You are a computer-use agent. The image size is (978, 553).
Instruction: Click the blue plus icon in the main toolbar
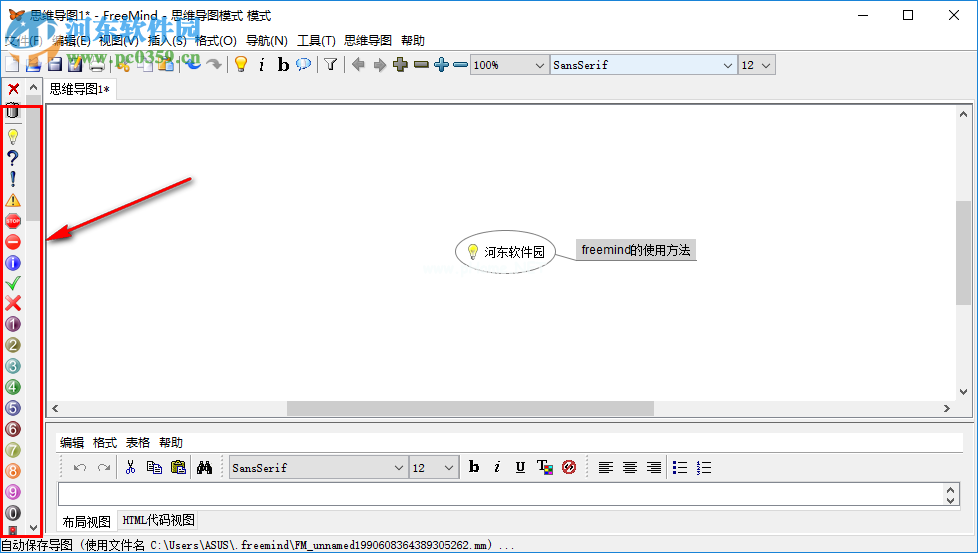[x=442, y=64]
